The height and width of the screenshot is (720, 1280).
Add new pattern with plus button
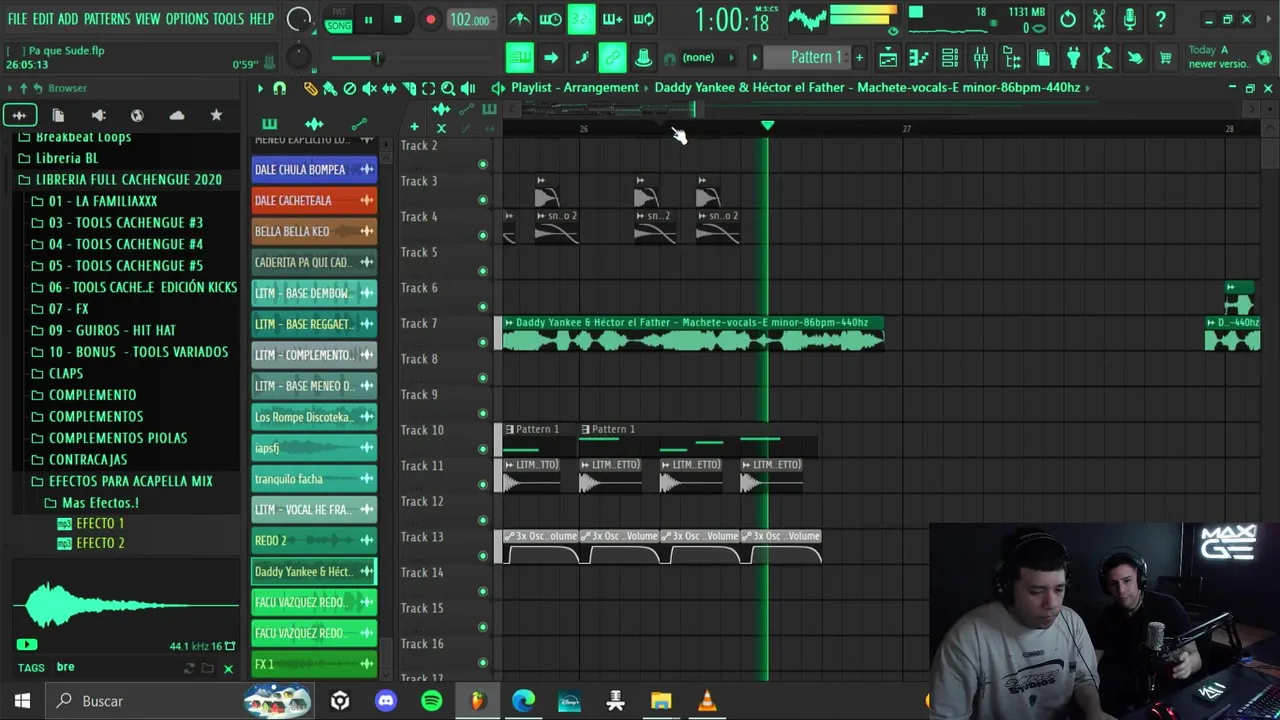859,58
